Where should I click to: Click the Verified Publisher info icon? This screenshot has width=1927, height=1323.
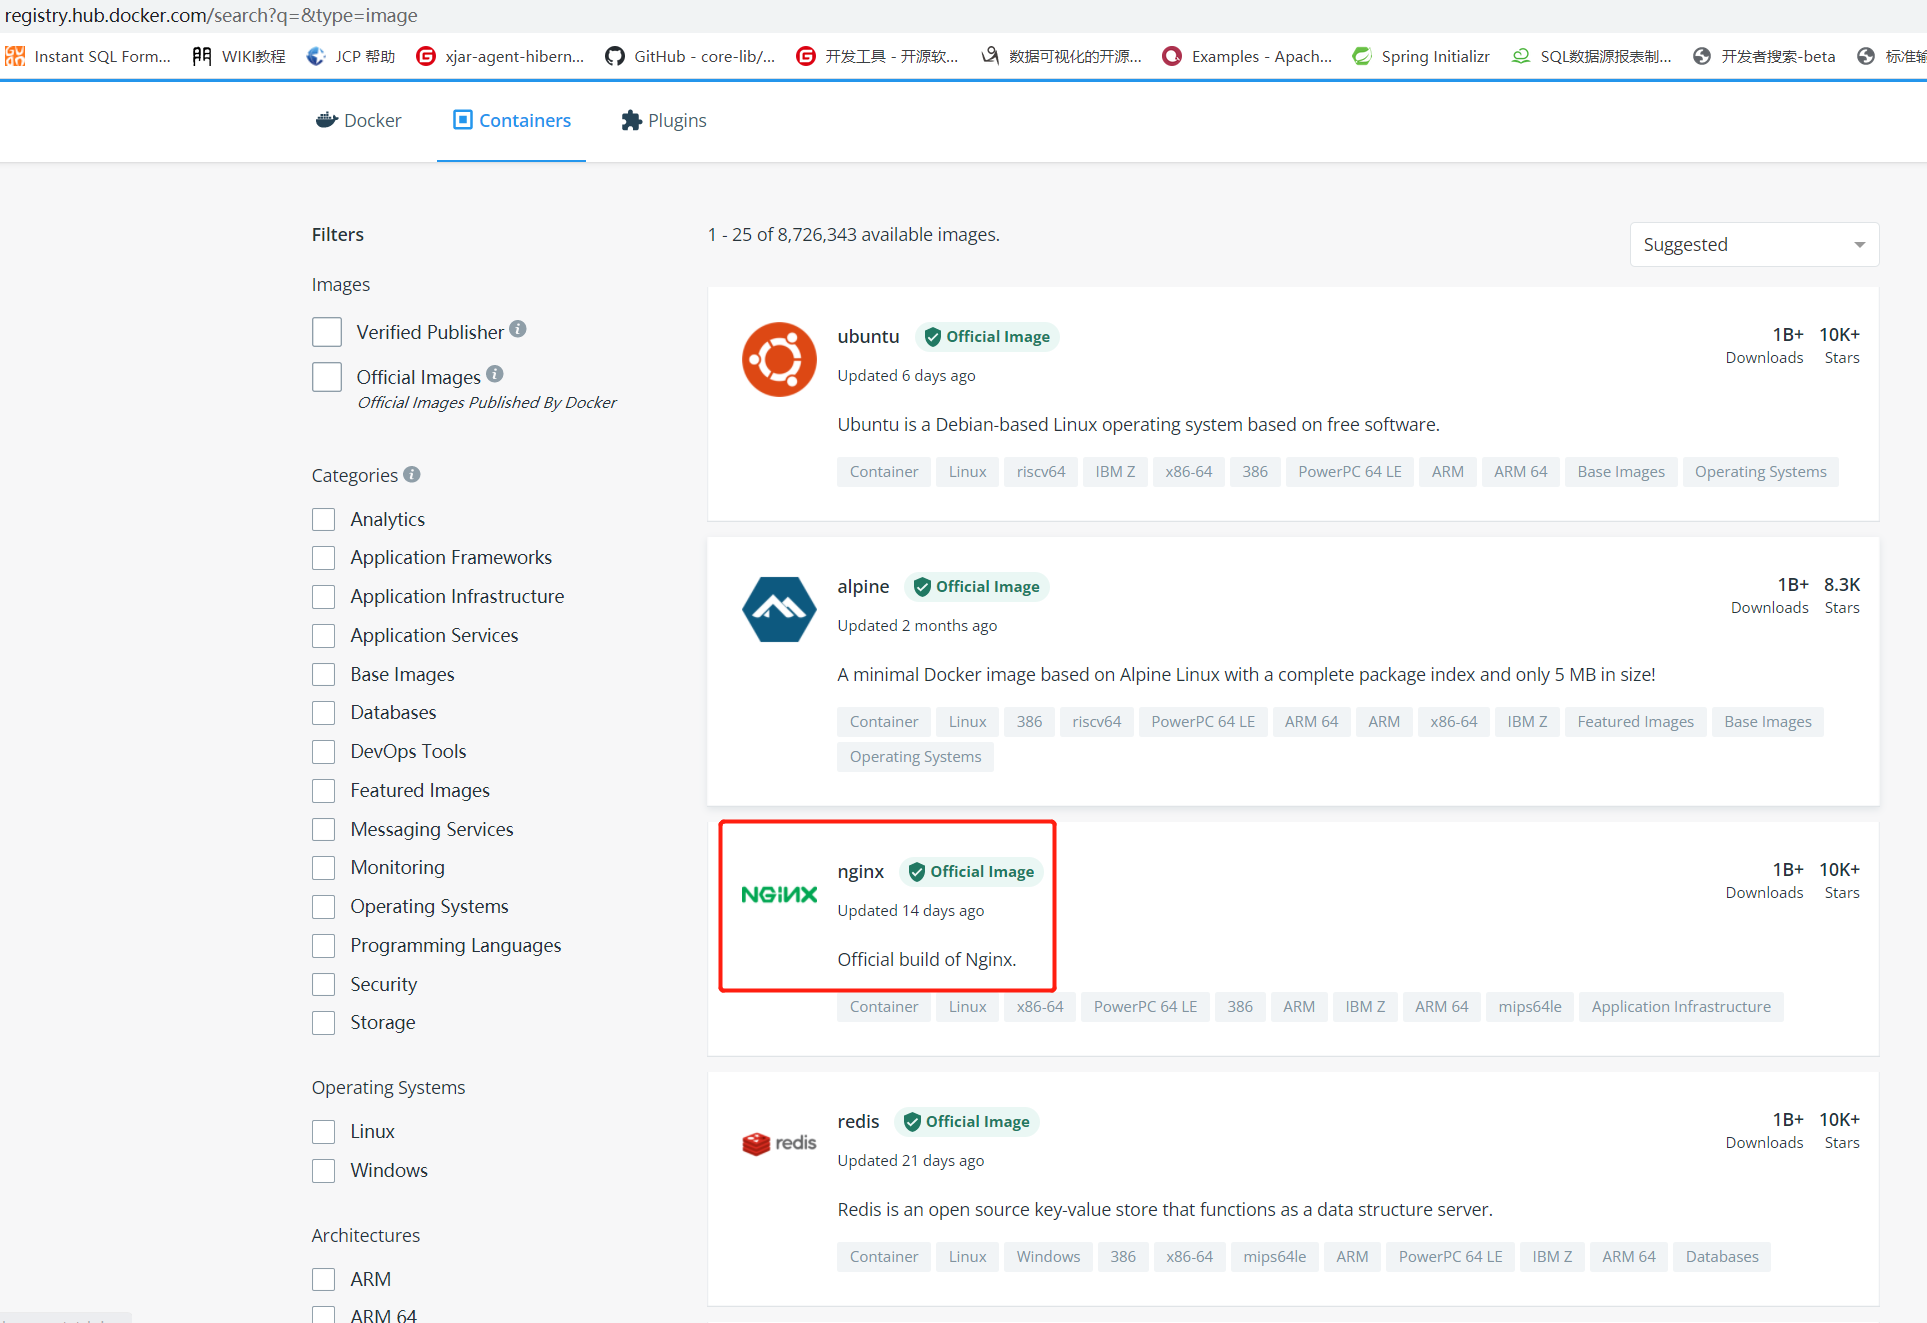(517, 329)
